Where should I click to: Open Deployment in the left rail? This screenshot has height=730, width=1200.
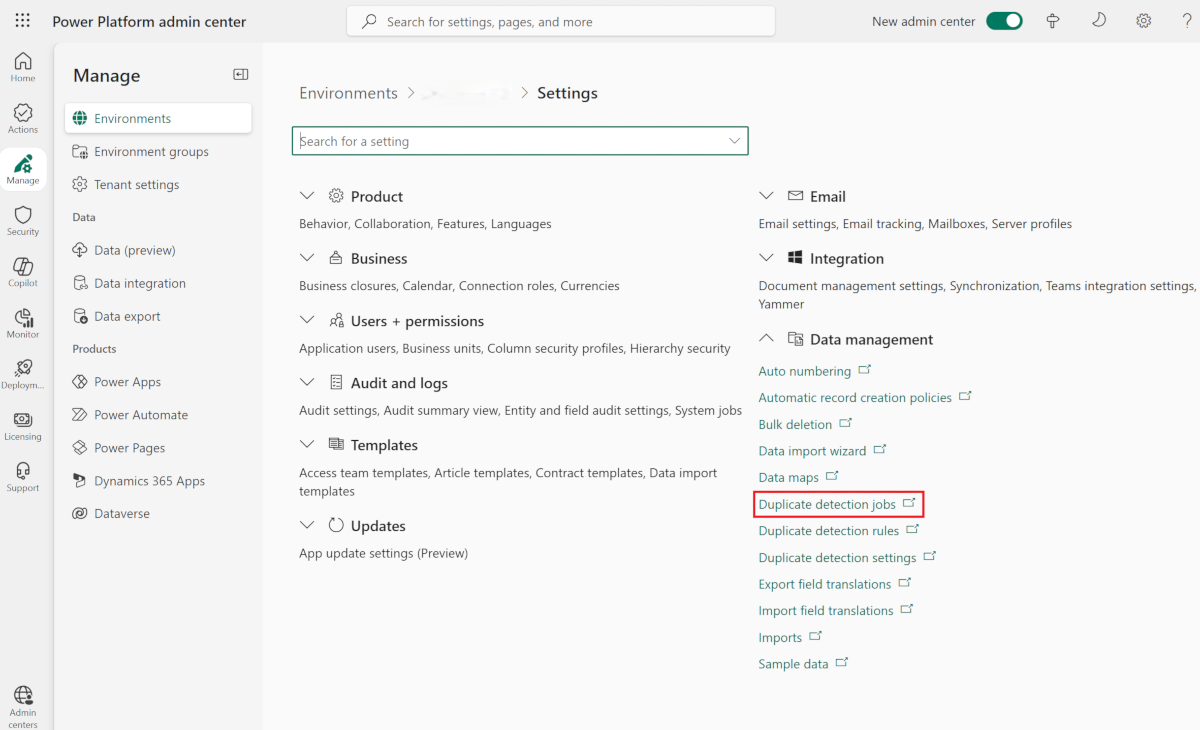point(23,374)
